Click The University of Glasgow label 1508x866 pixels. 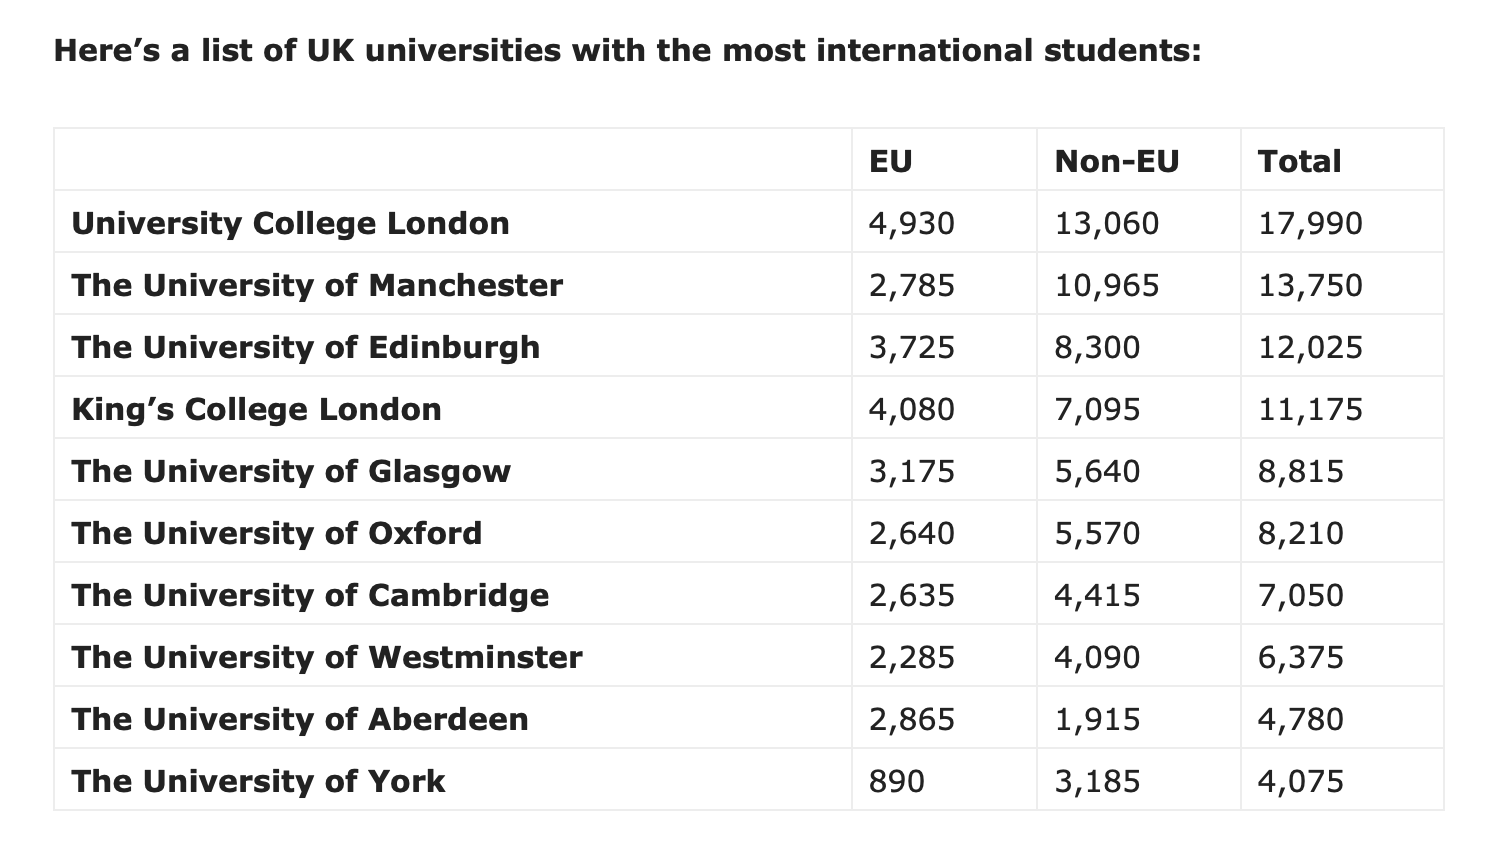(291, 471)
